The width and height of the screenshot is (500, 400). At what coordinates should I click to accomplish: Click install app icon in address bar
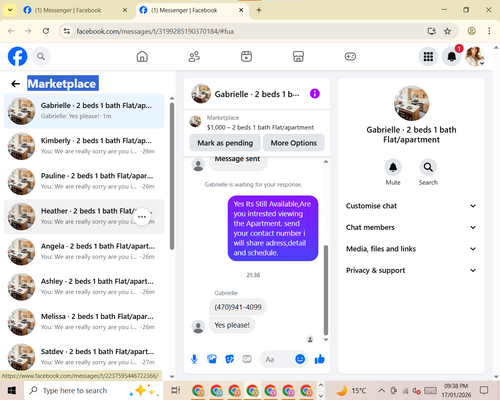(x=432, y=31)
